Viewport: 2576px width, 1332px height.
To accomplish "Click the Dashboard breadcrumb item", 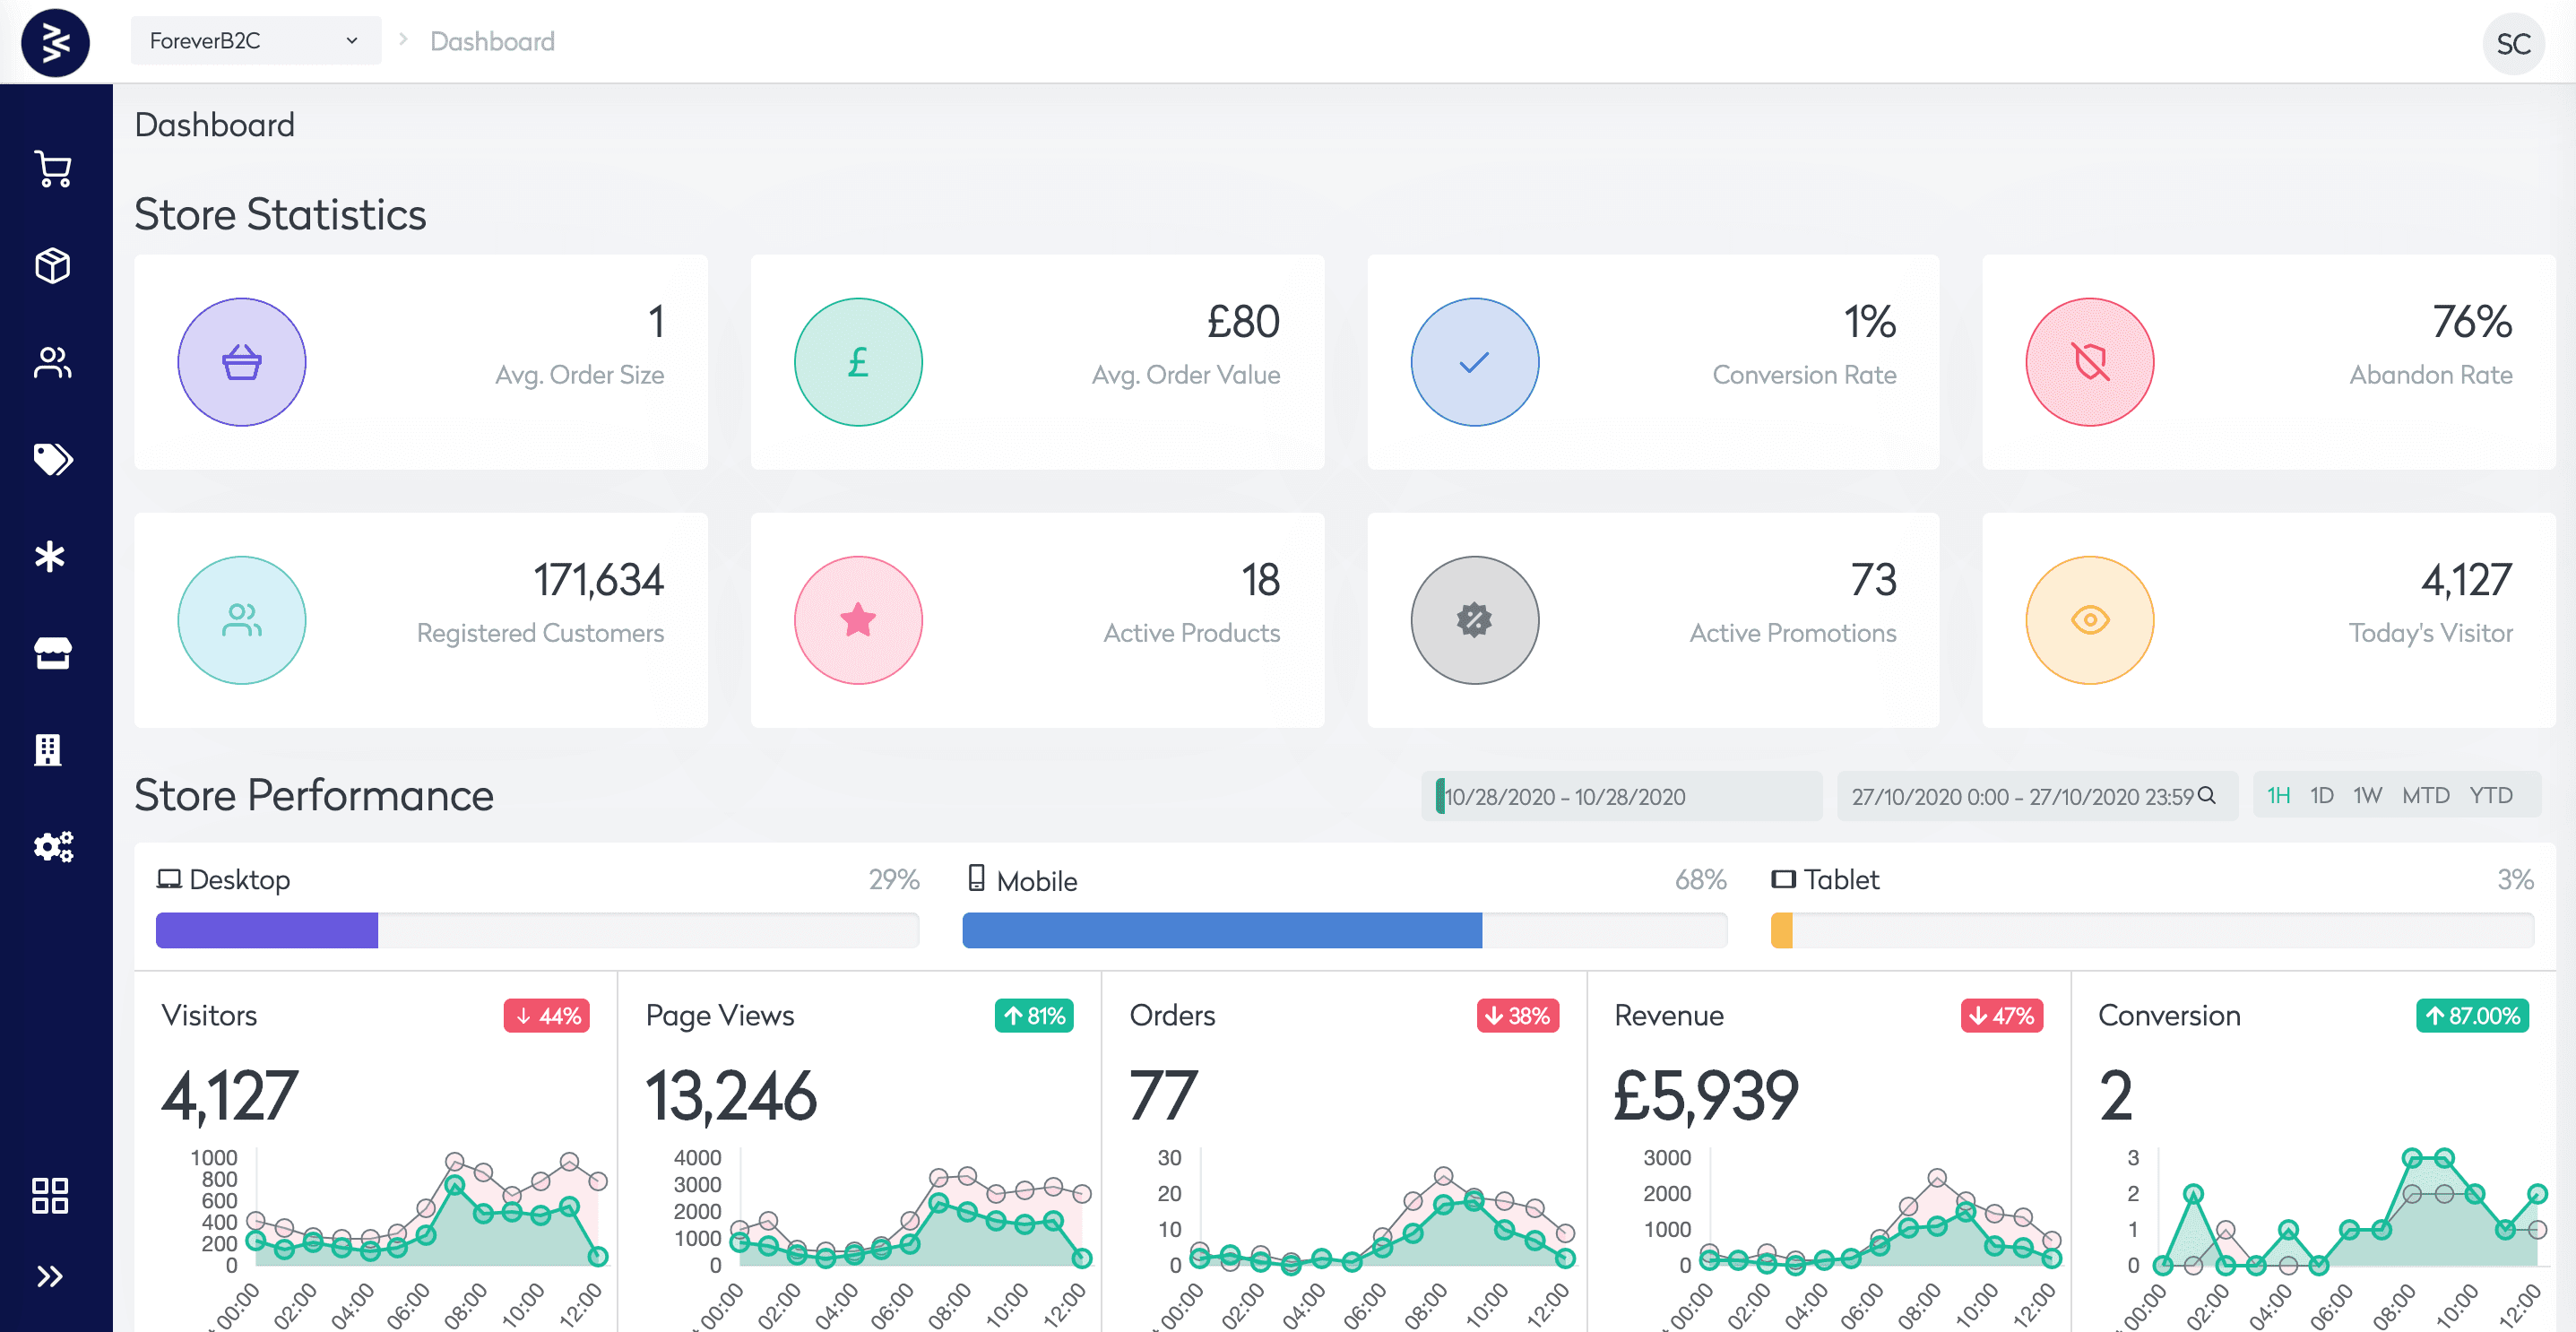I will [491, 41].
